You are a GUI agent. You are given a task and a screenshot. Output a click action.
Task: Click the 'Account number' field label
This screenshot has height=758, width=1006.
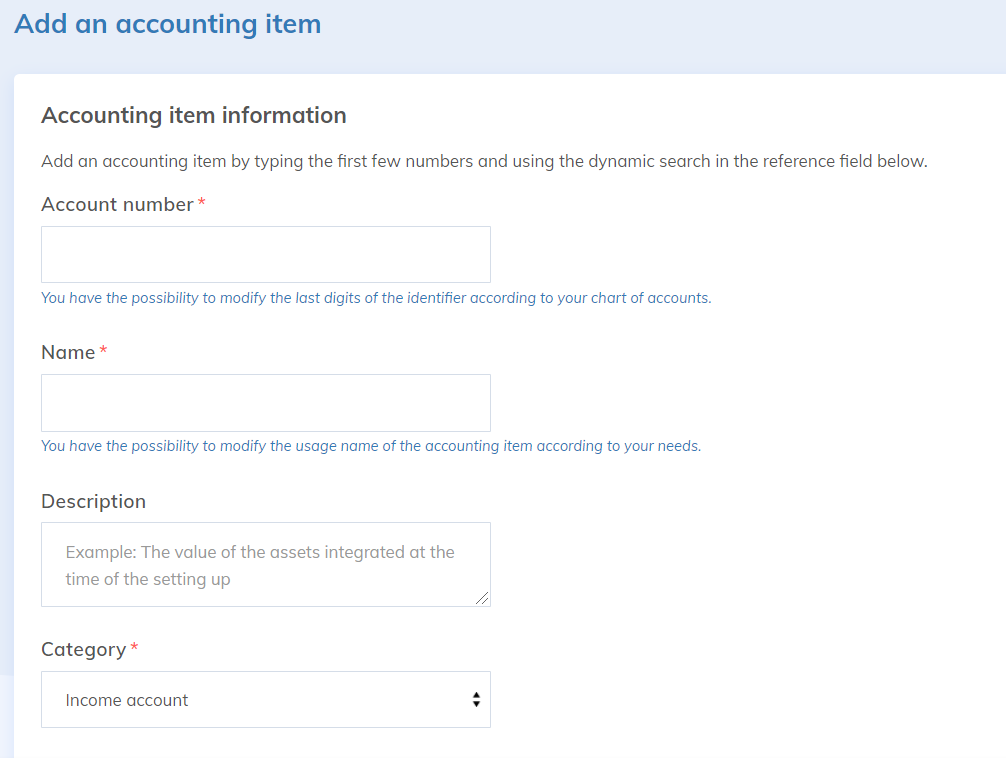(117, 204)
